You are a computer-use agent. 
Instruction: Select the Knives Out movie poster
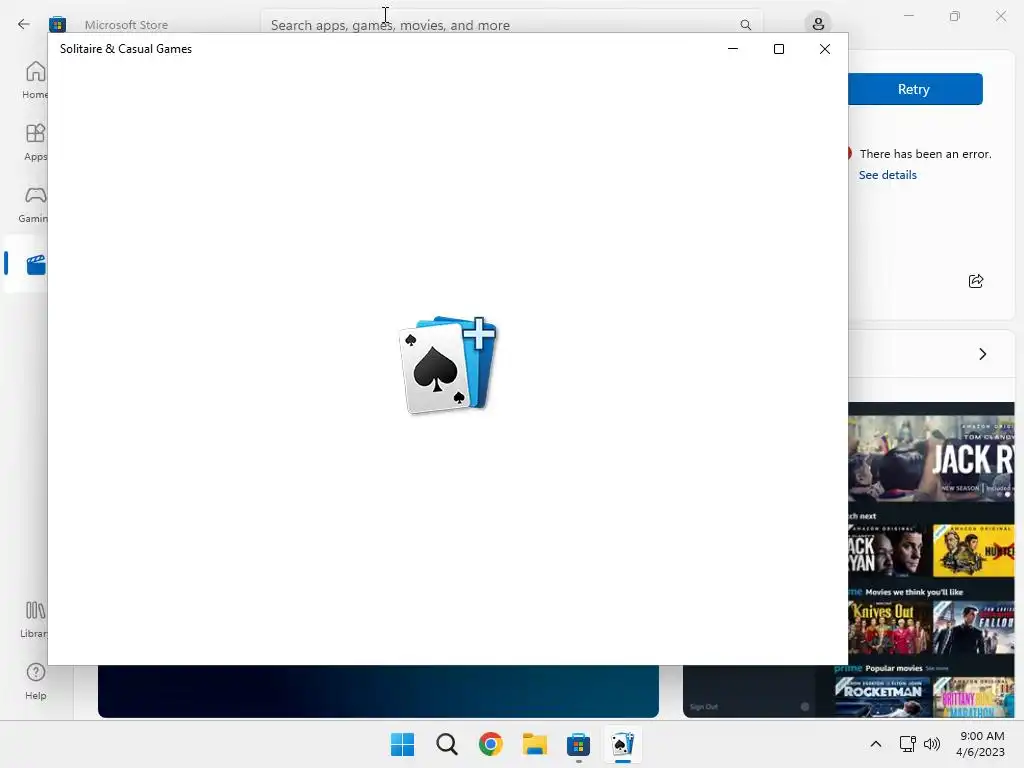pos(889,627)
